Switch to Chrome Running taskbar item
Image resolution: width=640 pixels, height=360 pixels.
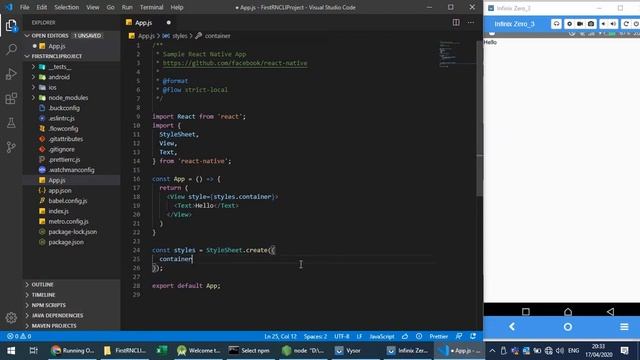[73, 351]
